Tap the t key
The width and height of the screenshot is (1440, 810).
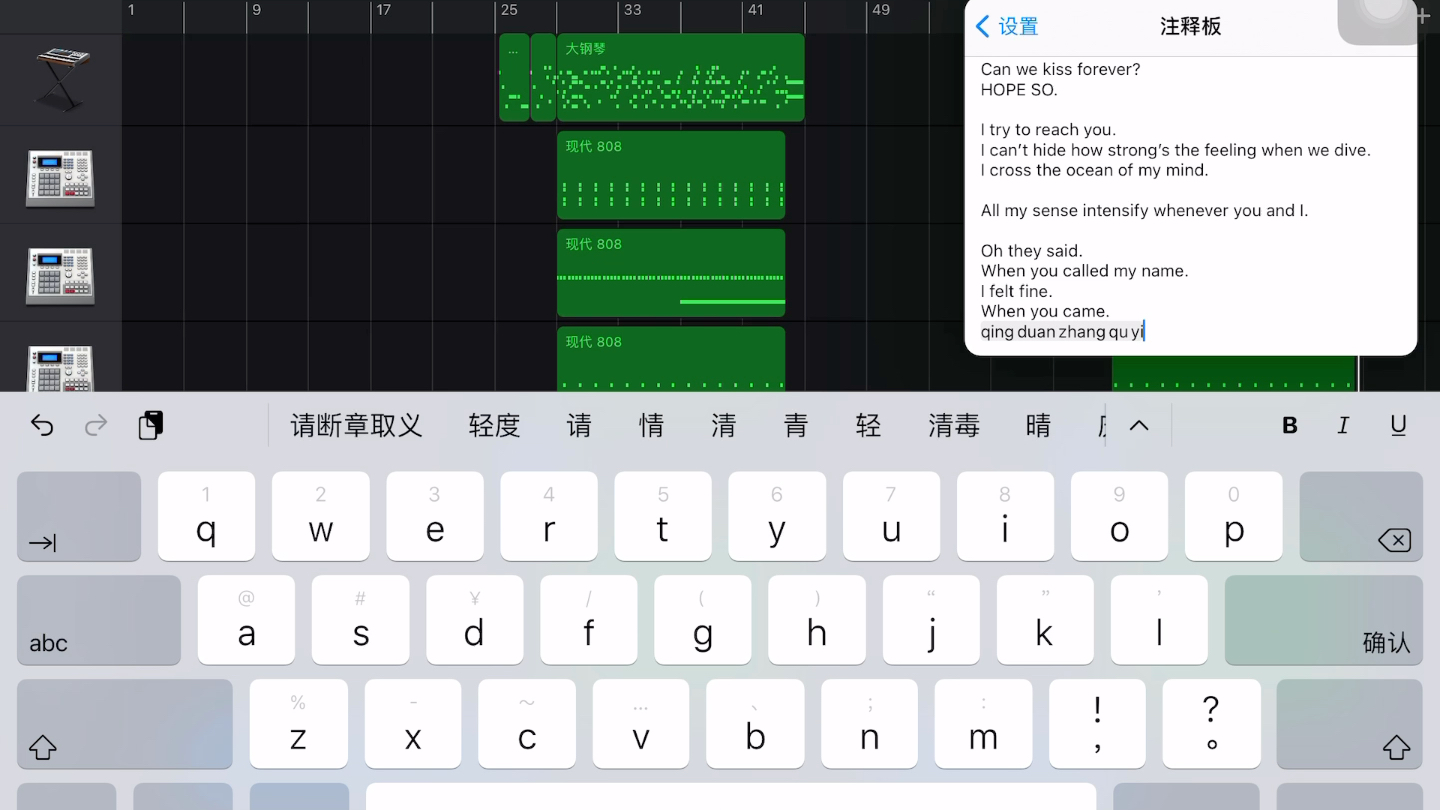pyautogui.click(x=663, y=516)
